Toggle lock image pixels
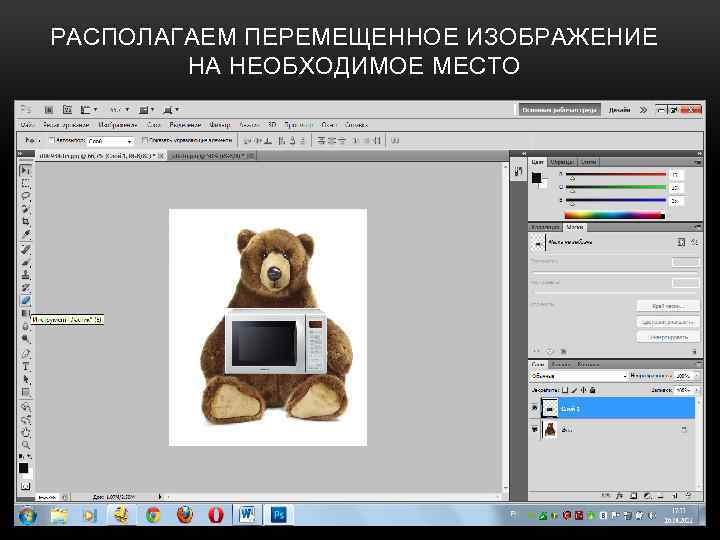Viewport: 720px width, 540px height. pos(574,390)
